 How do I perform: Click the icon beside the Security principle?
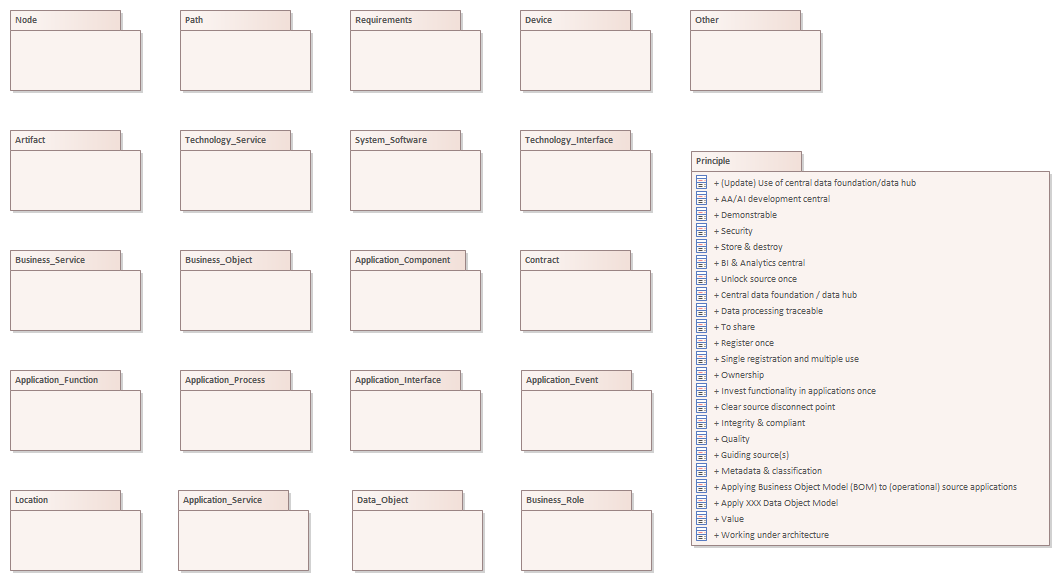[x=702, y=231]
